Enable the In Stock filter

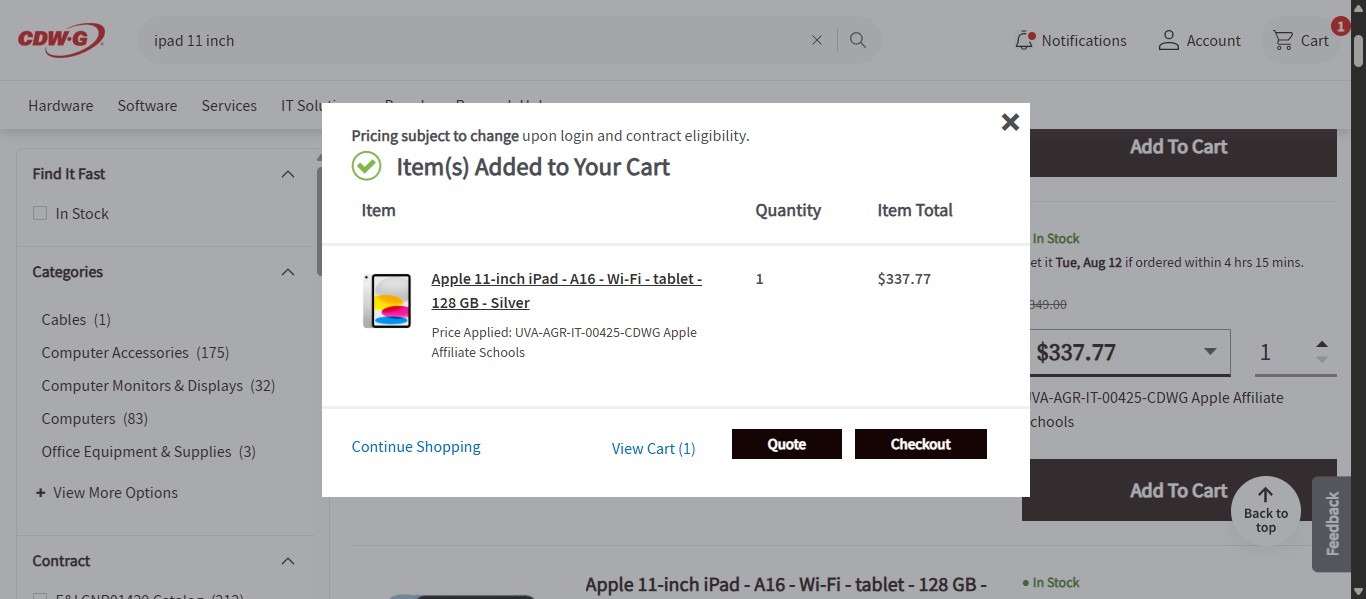point(39,213)
